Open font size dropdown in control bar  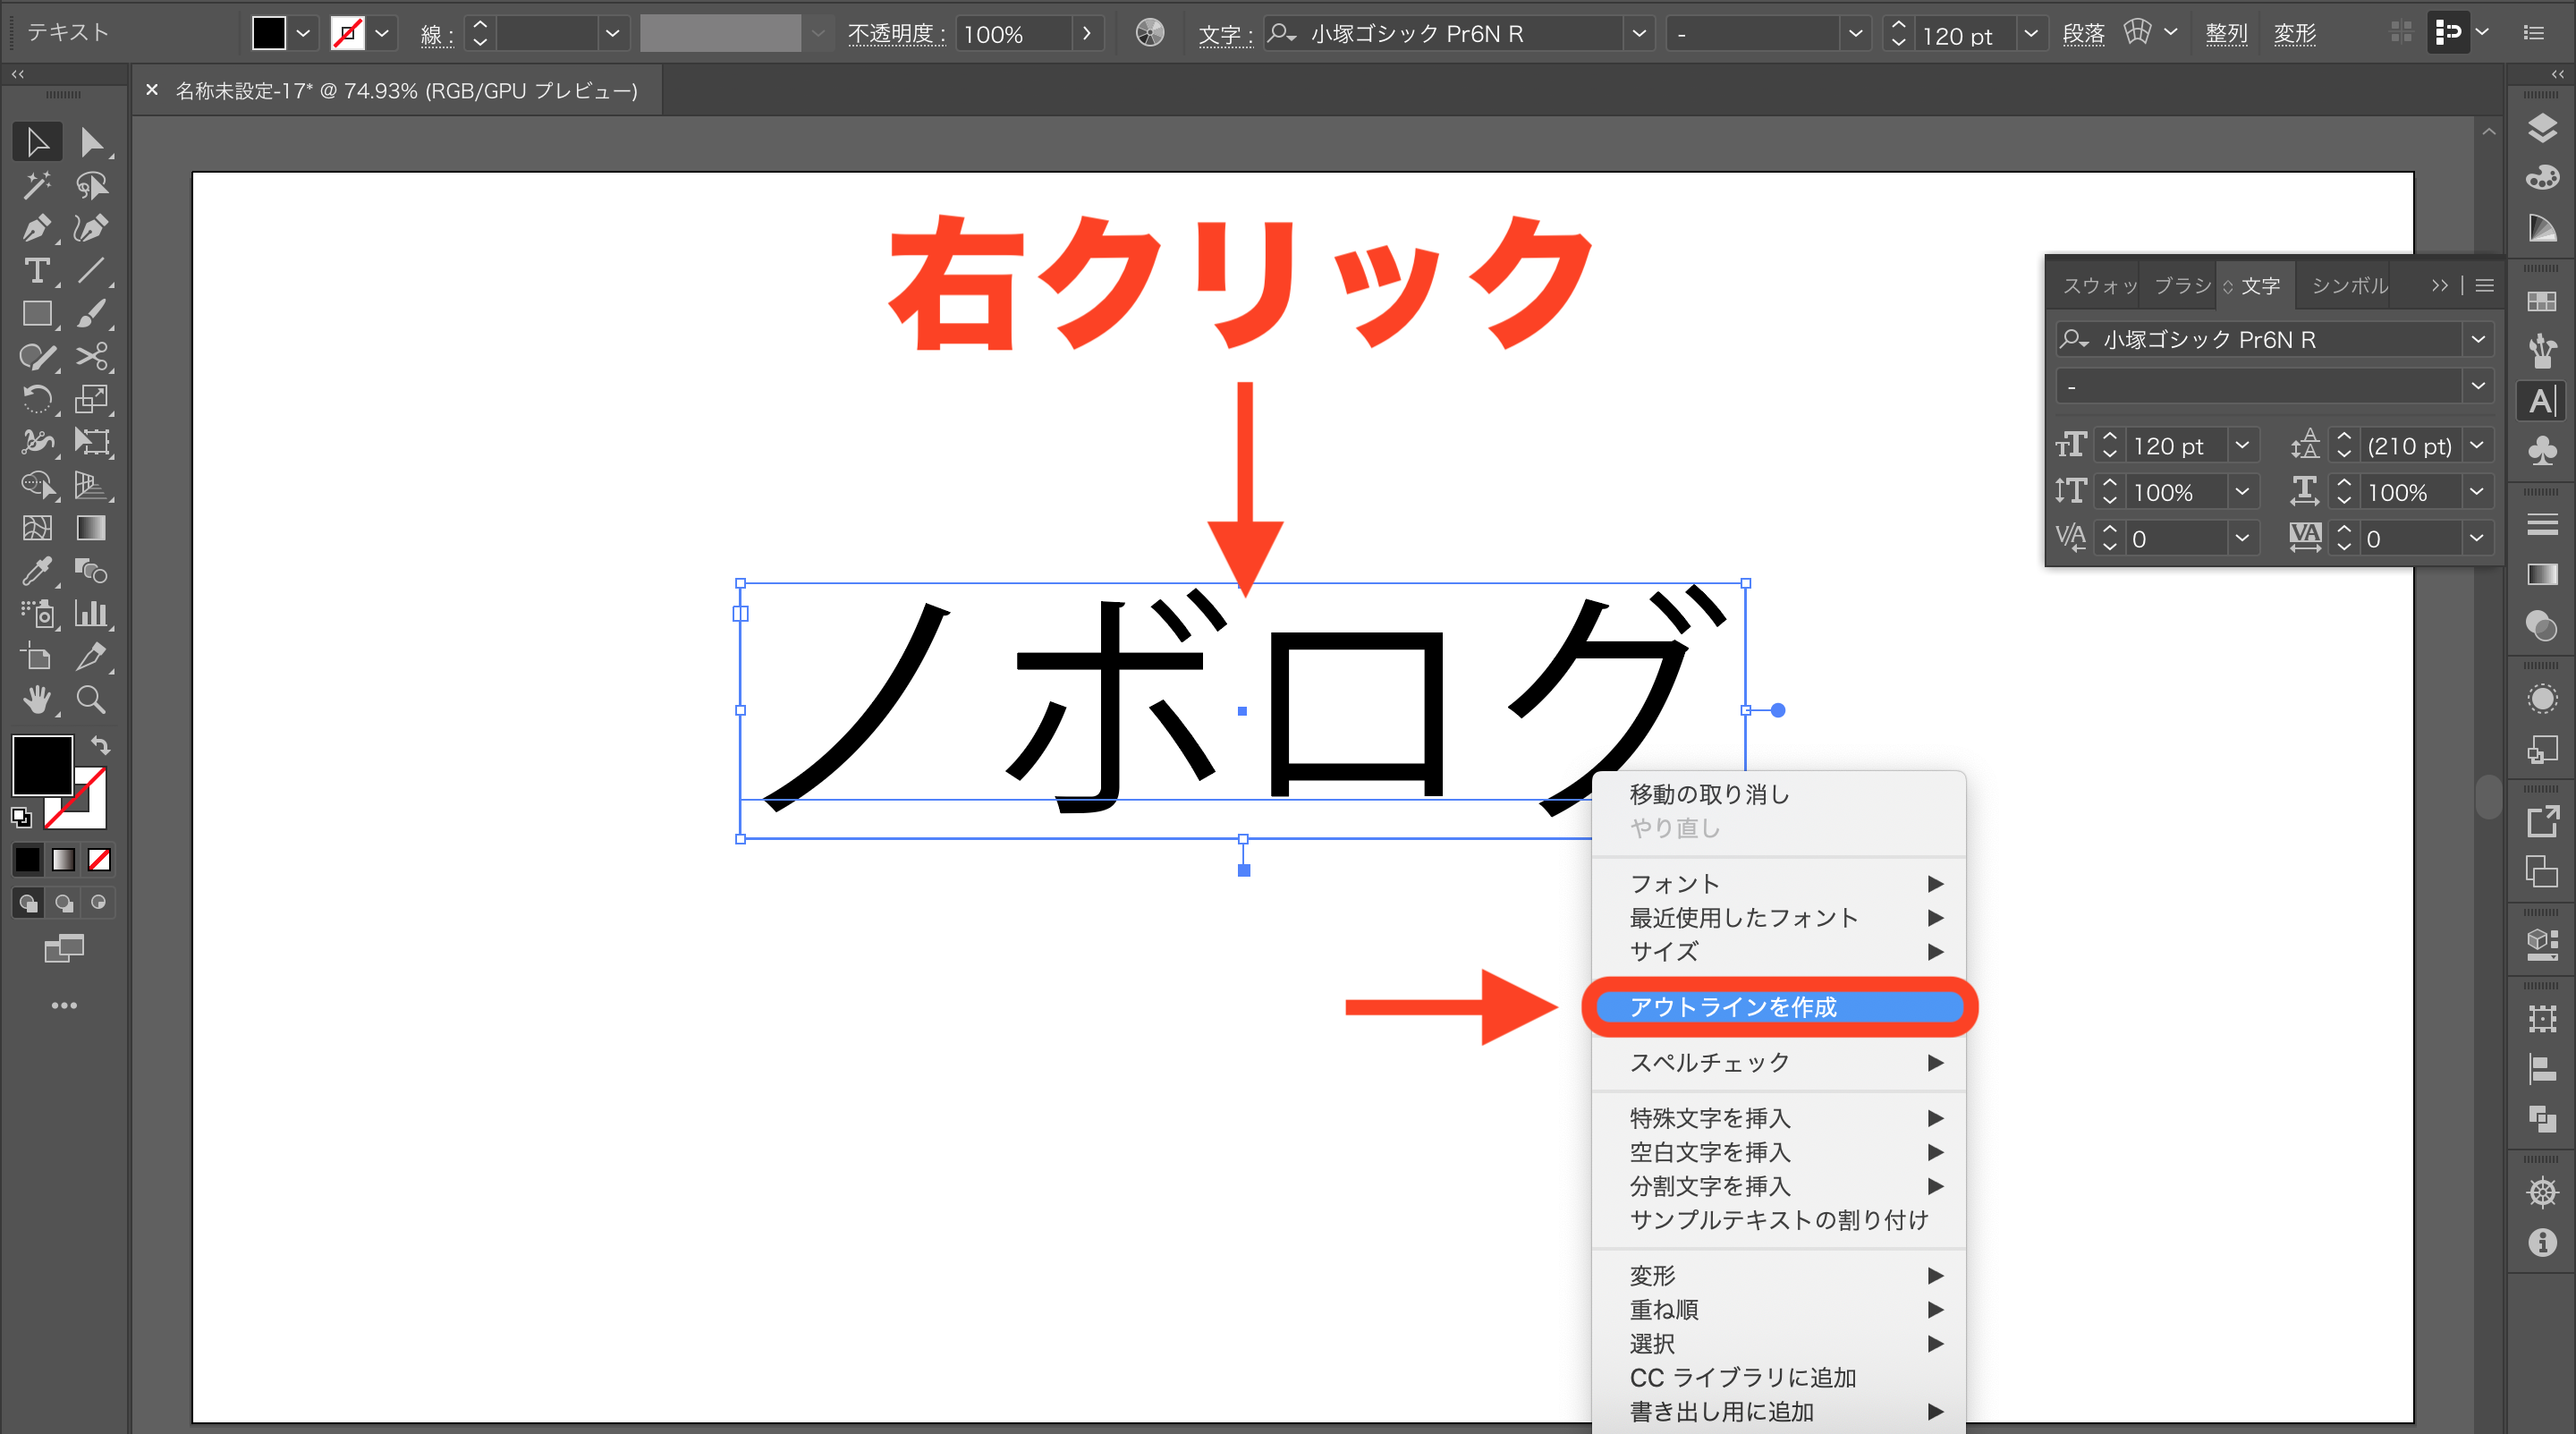[x=2031, y=33]
